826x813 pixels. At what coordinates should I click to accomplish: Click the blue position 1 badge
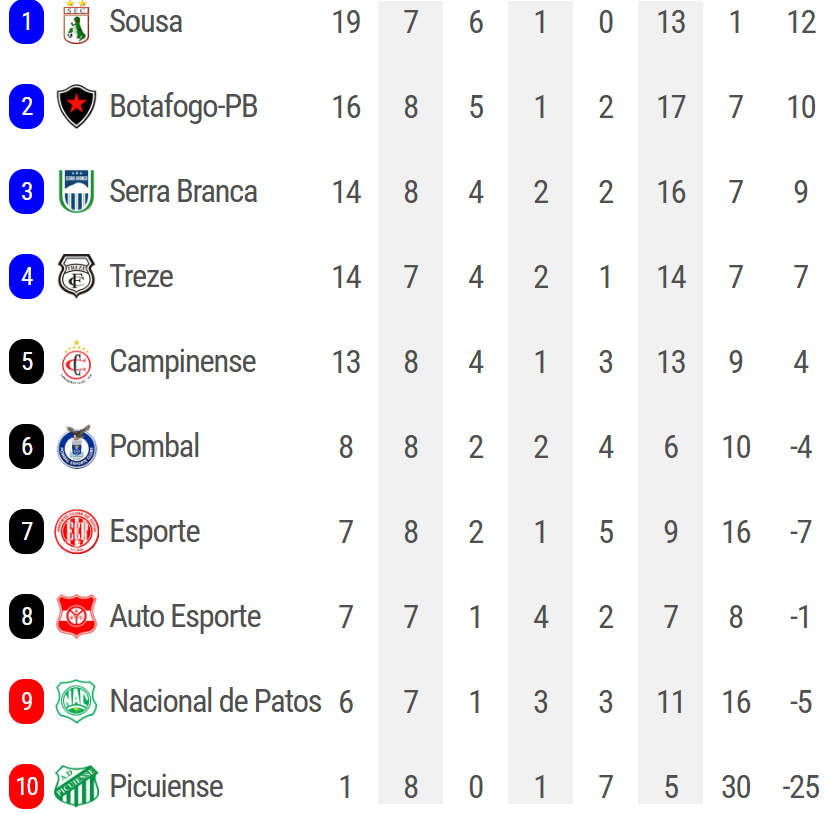pos(27,22)
